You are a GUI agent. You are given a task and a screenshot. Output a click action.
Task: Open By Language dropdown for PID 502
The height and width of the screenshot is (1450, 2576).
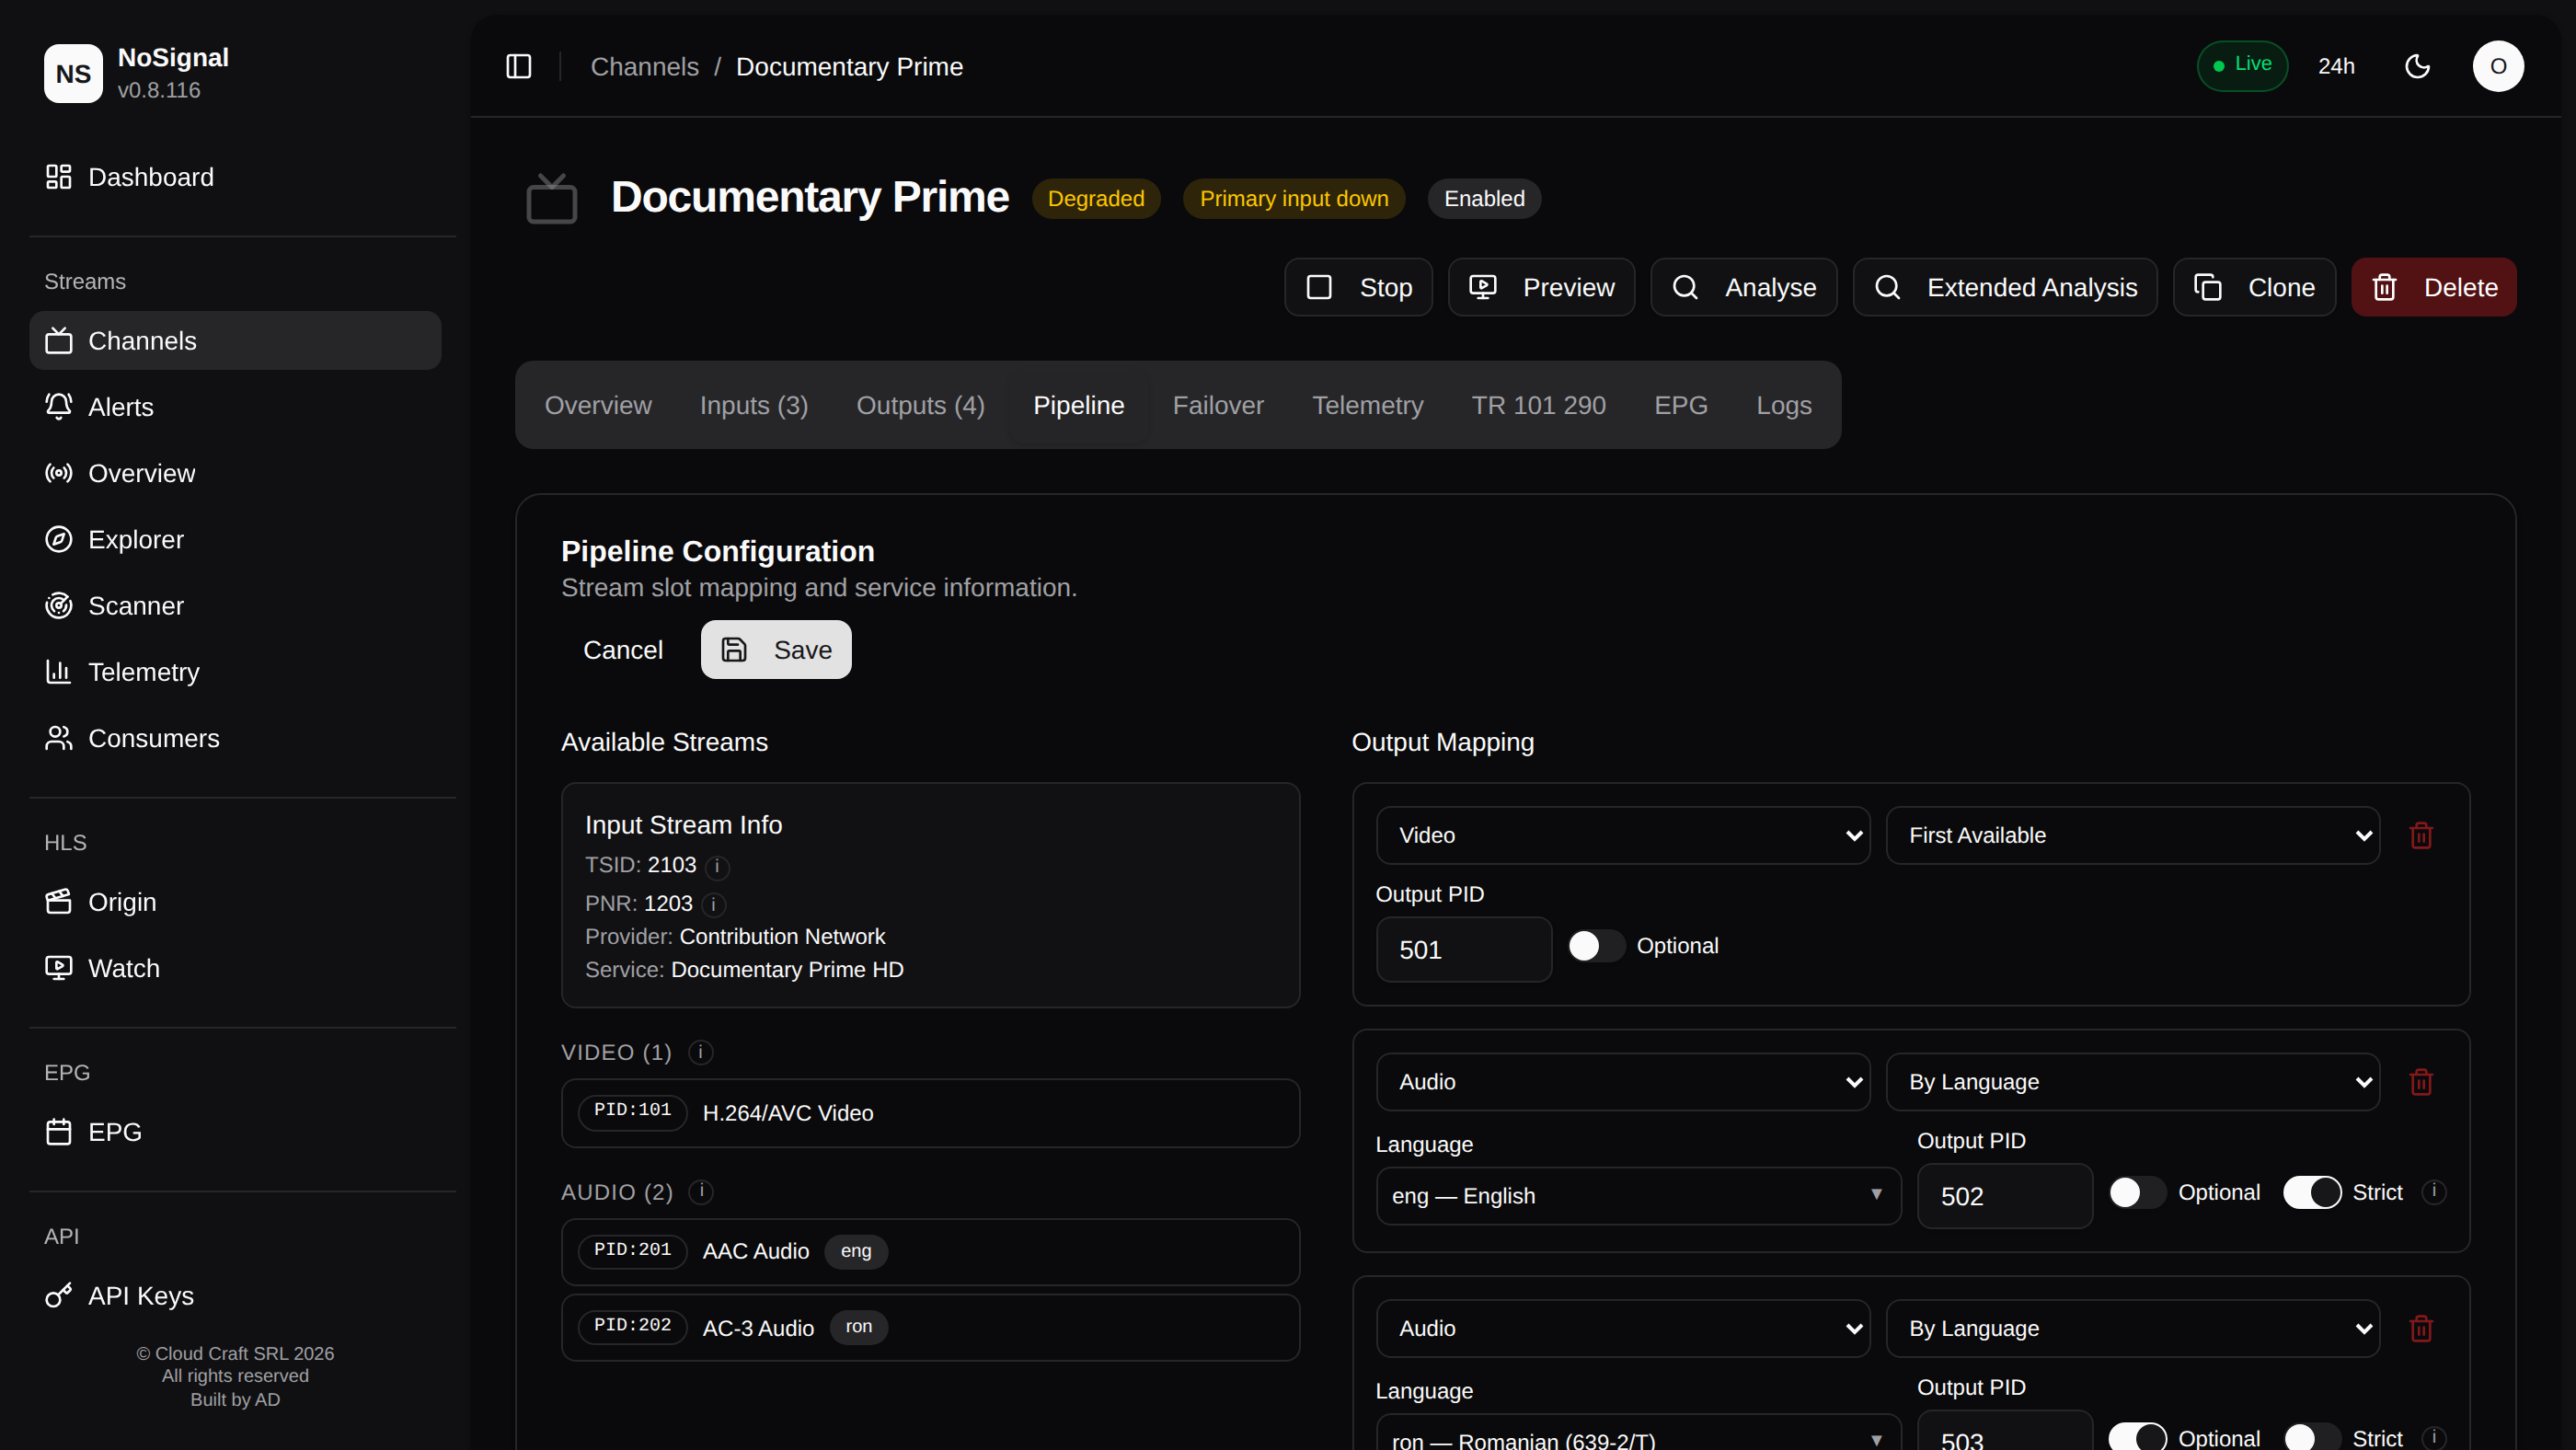(2133, 1082)
